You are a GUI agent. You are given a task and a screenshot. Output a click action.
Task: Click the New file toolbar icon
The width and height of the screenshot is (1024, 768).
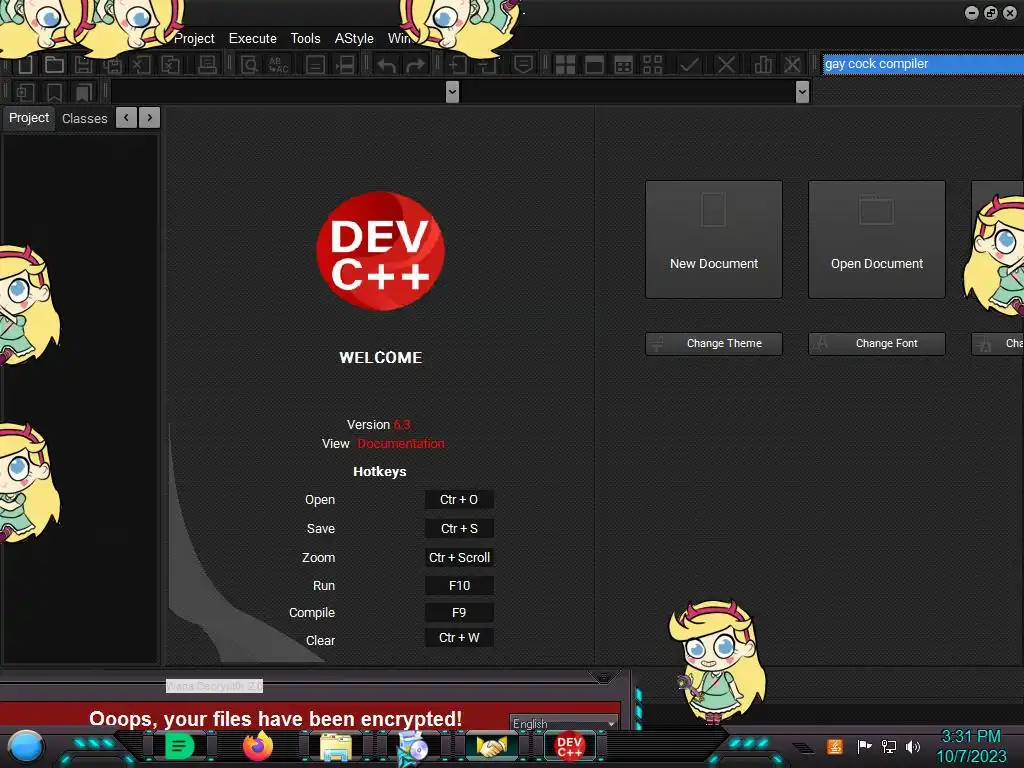(x=25, y=64)
